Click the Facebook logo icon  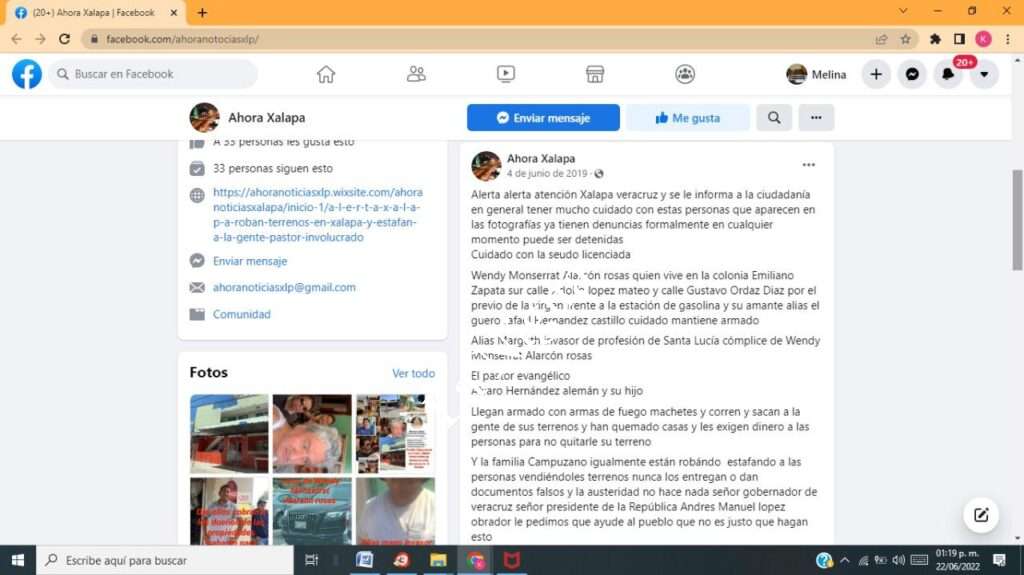click(27, 74)
